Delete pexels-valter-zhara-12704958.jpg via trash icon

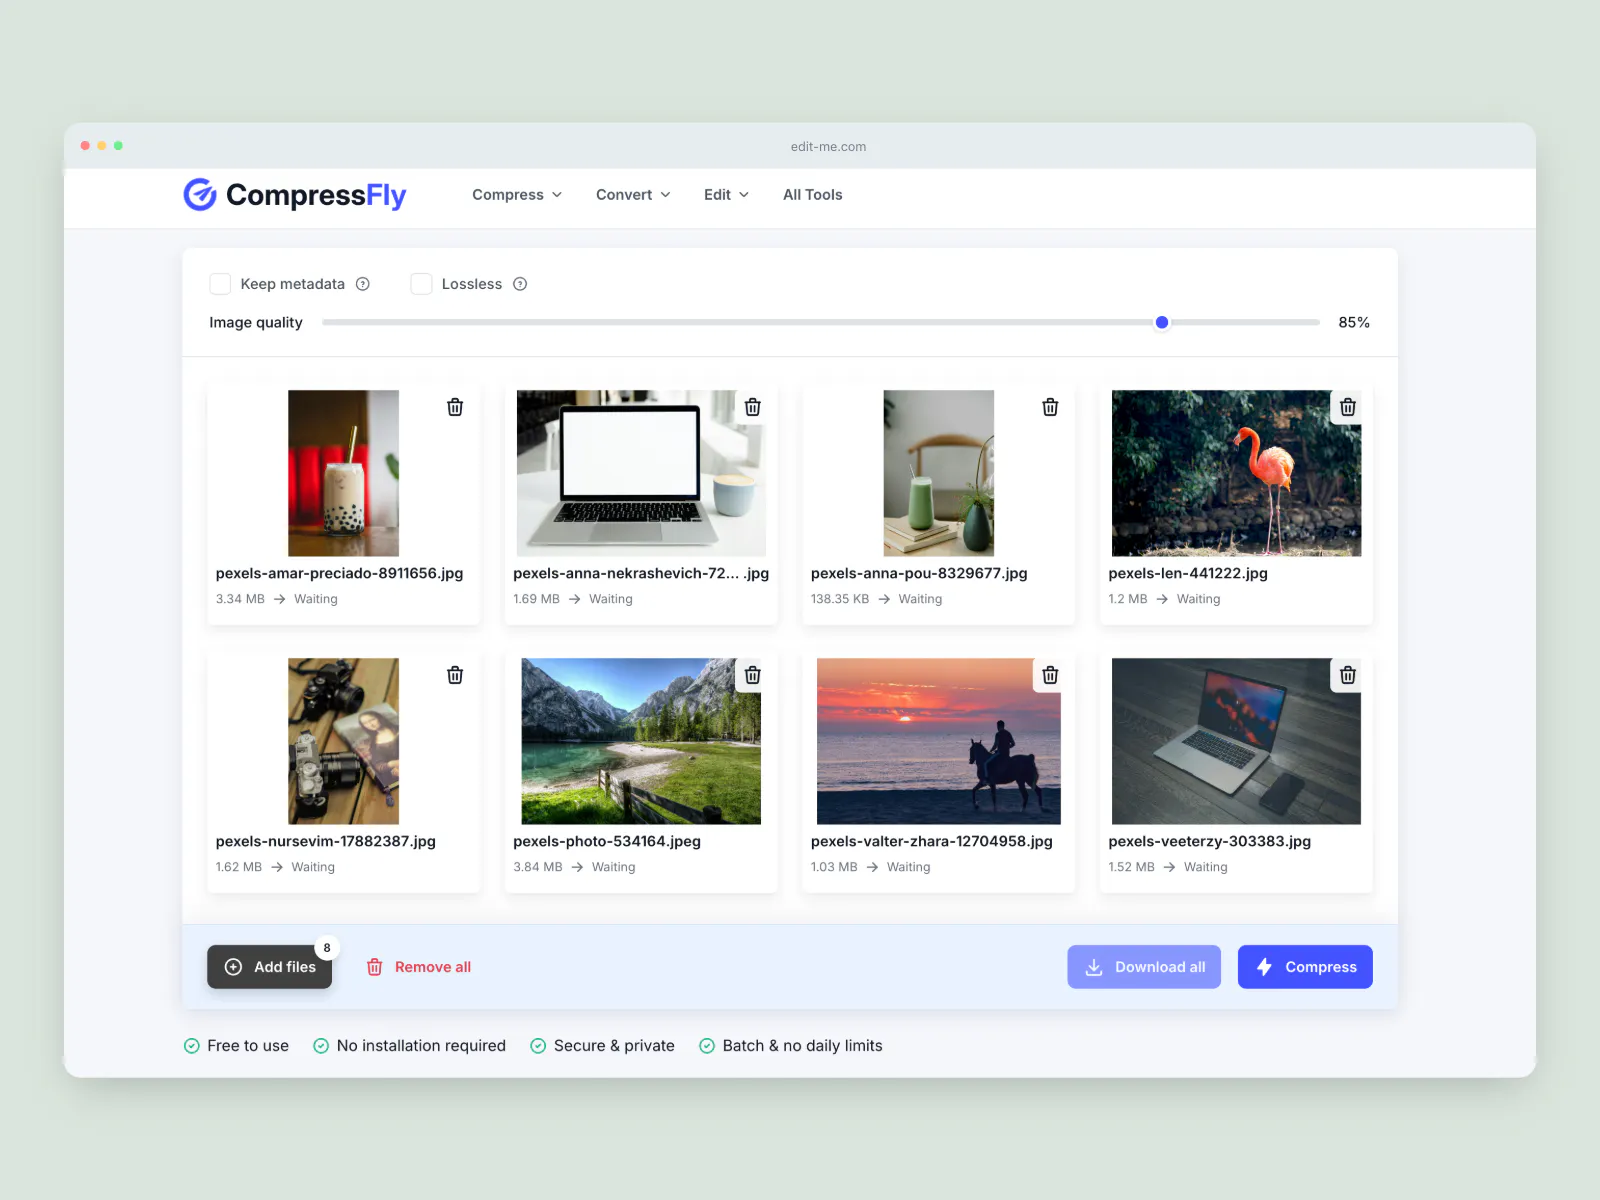click(1050, 675)
